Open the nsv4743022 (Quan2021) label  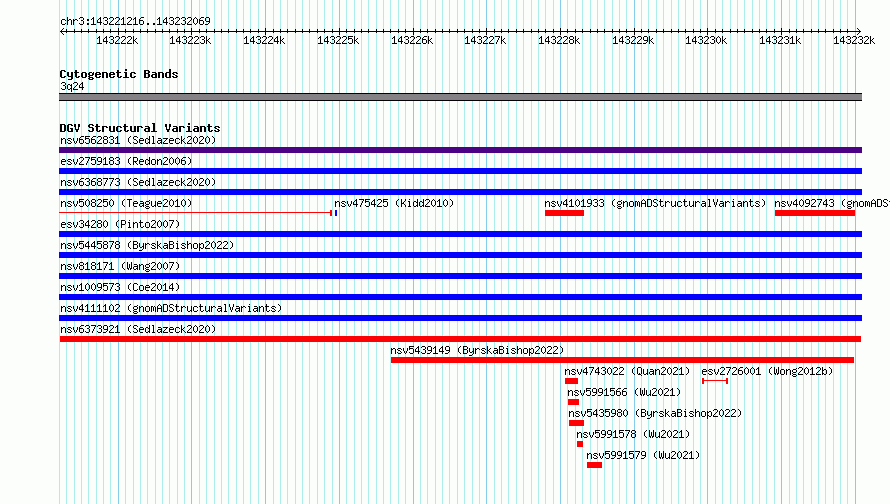point(627,371)
